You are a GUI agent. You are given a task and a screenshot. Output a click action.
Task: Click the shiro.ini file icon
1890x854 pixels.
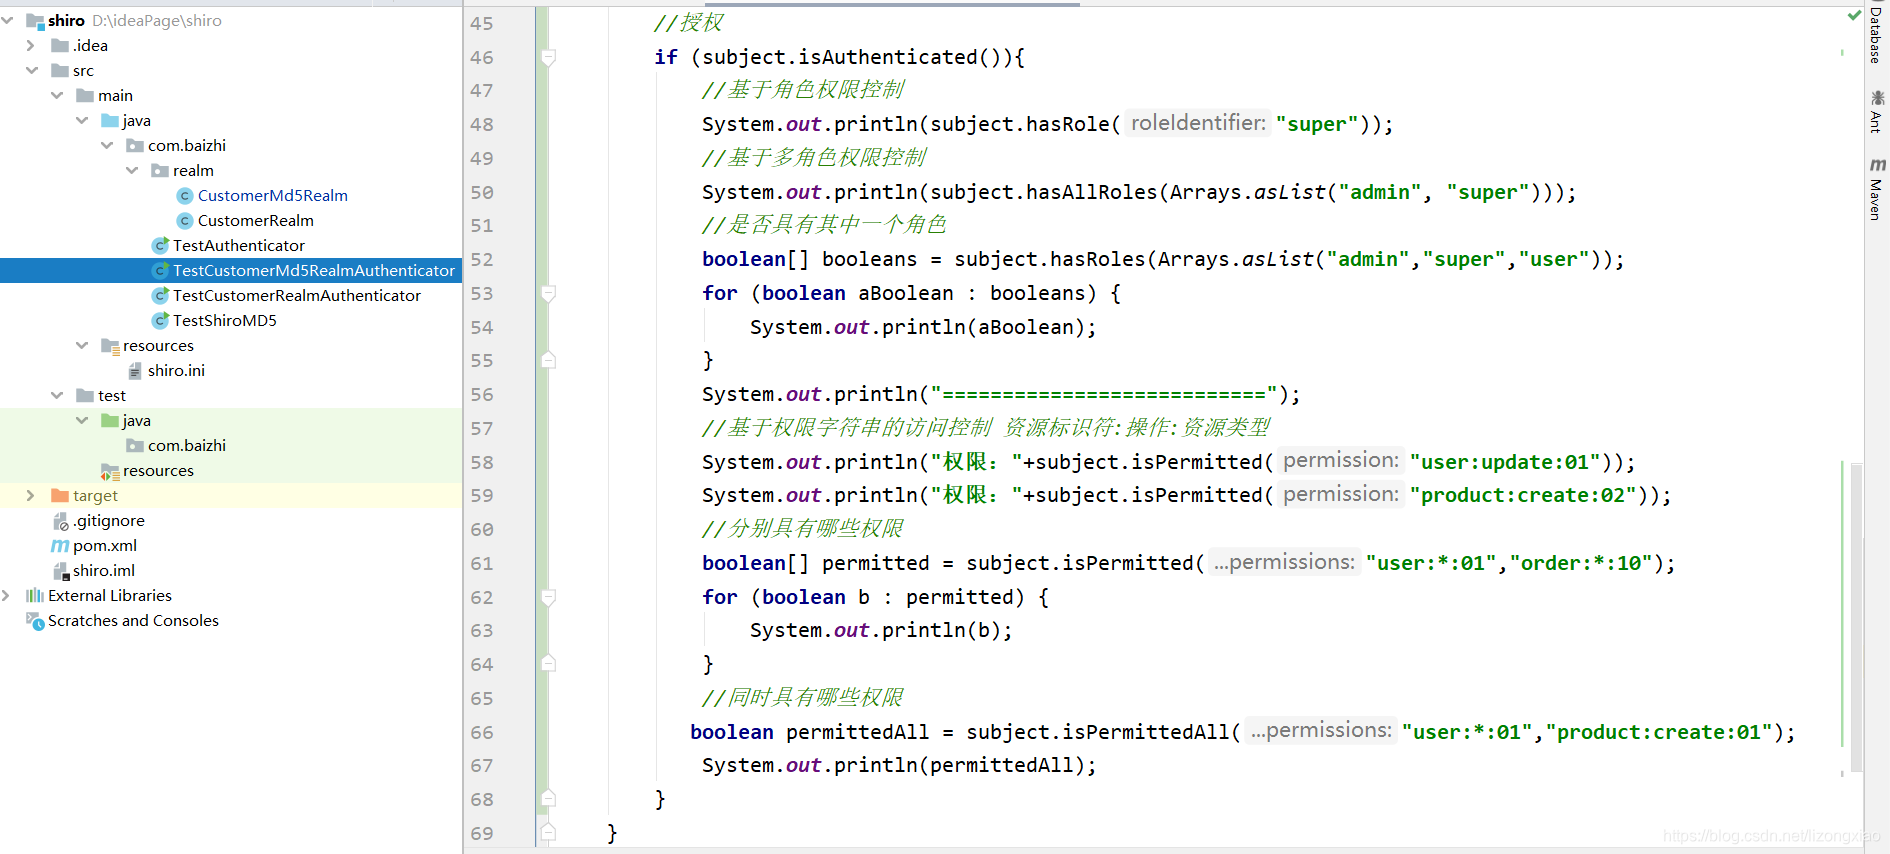pos(135,370)
